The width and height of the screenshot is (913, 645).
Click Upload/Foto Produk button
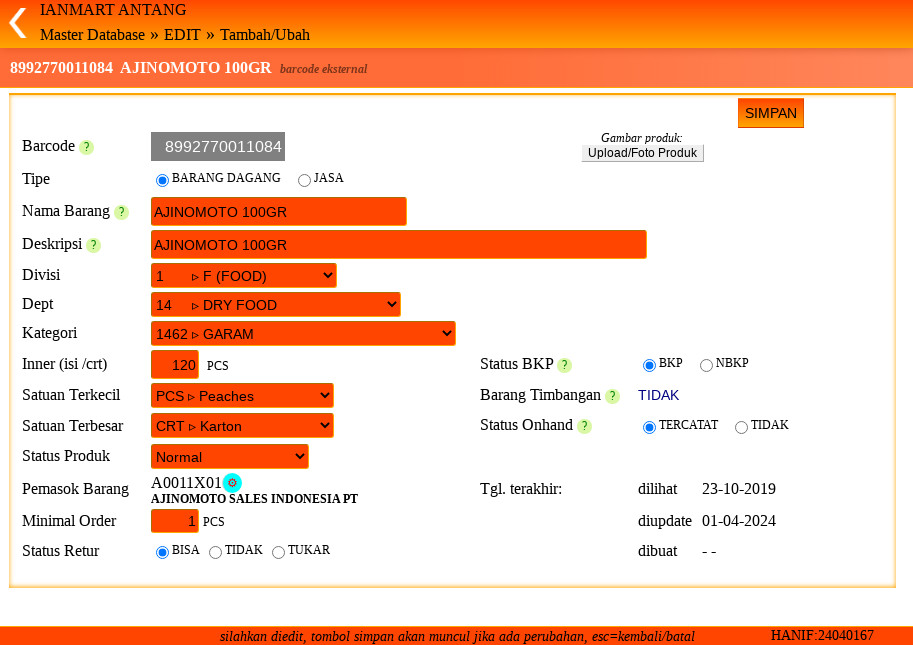(642, 153)
